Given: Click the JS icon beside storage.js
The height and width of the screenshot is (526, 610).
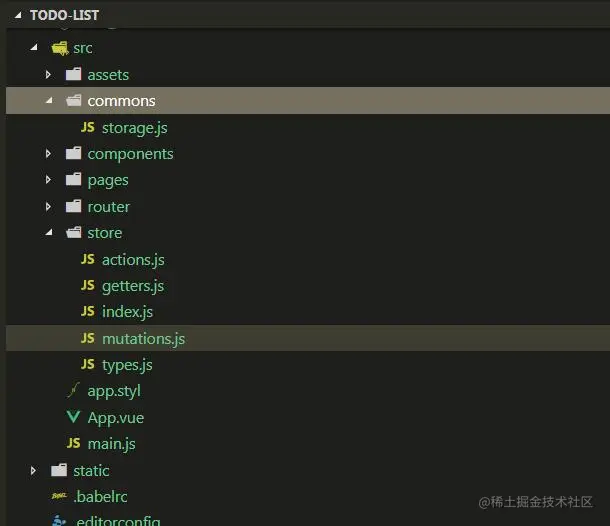Looking at the screenshot, I should (x=87, y=128).
